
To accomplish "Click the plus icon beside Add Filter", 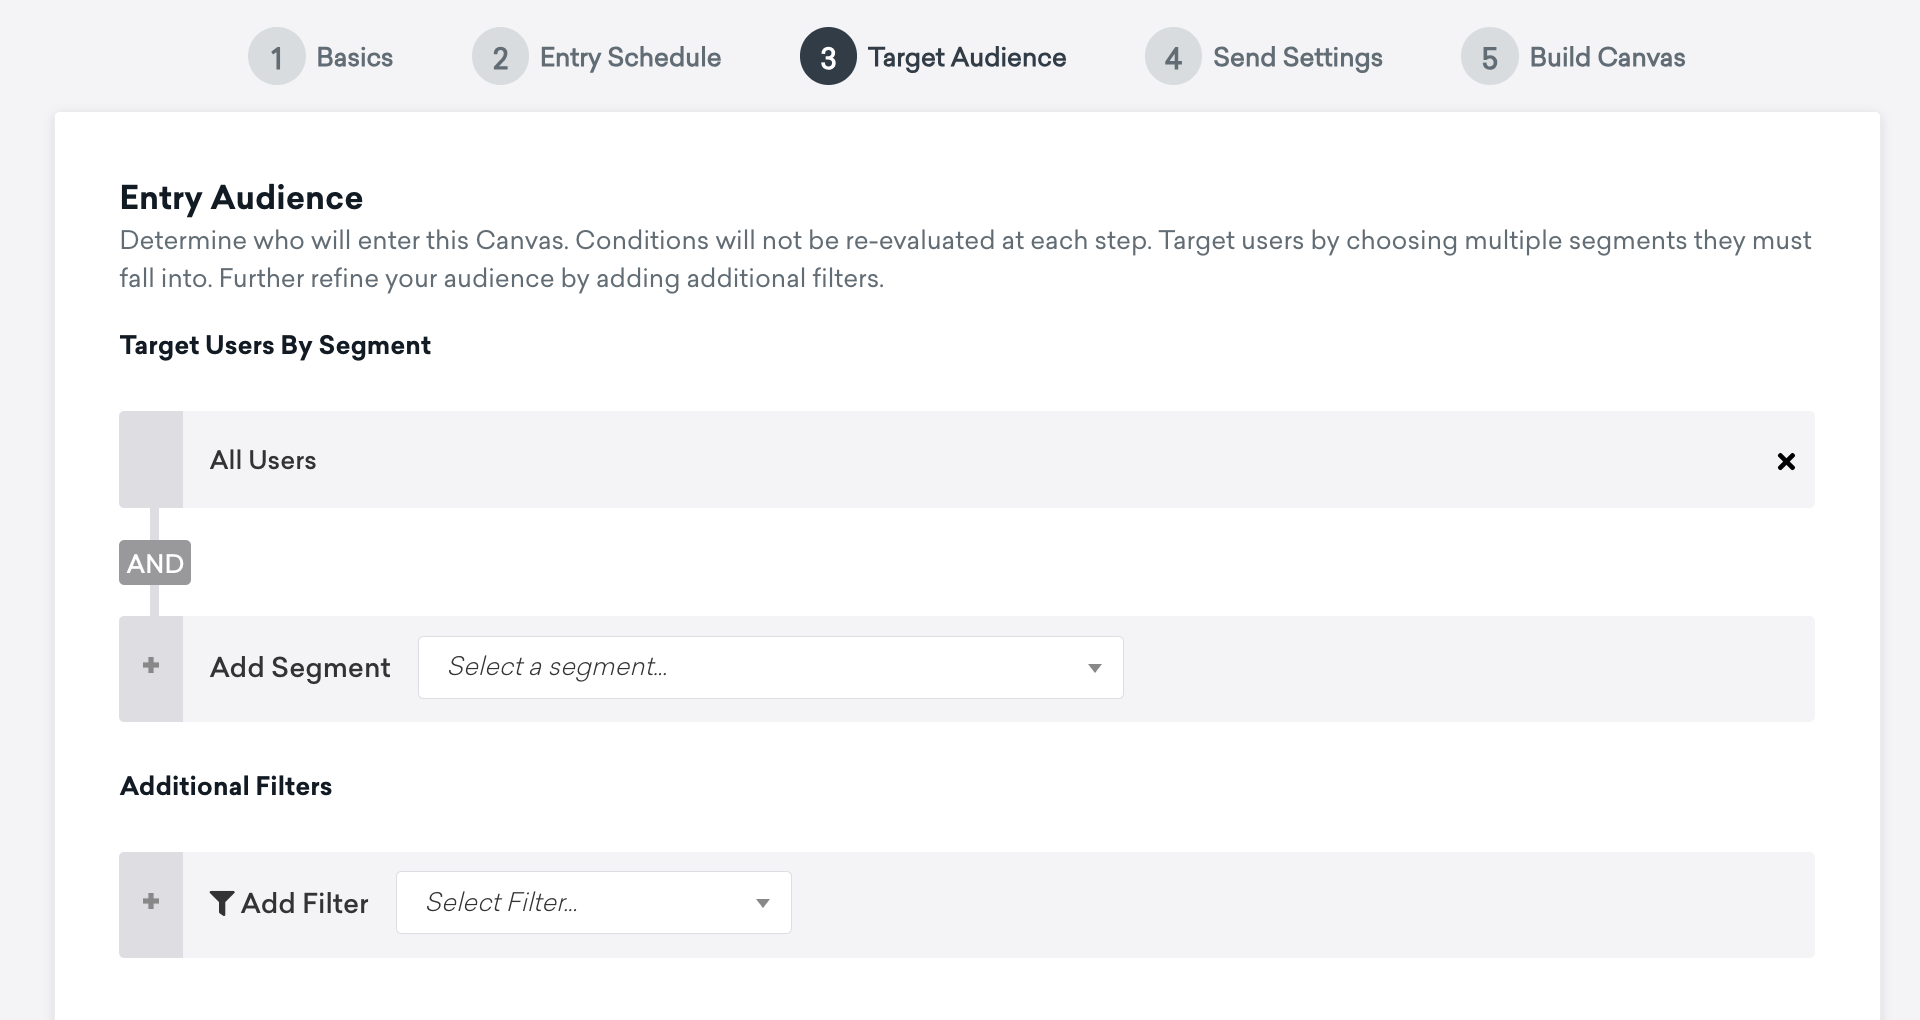I will [151, 902].
